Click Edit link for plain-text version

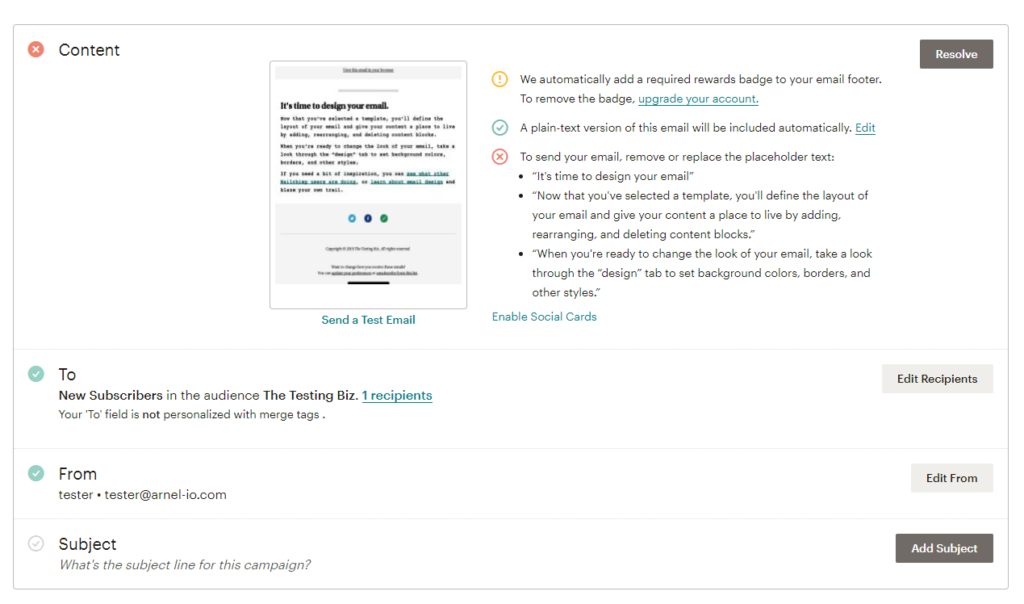click(865, 128)
